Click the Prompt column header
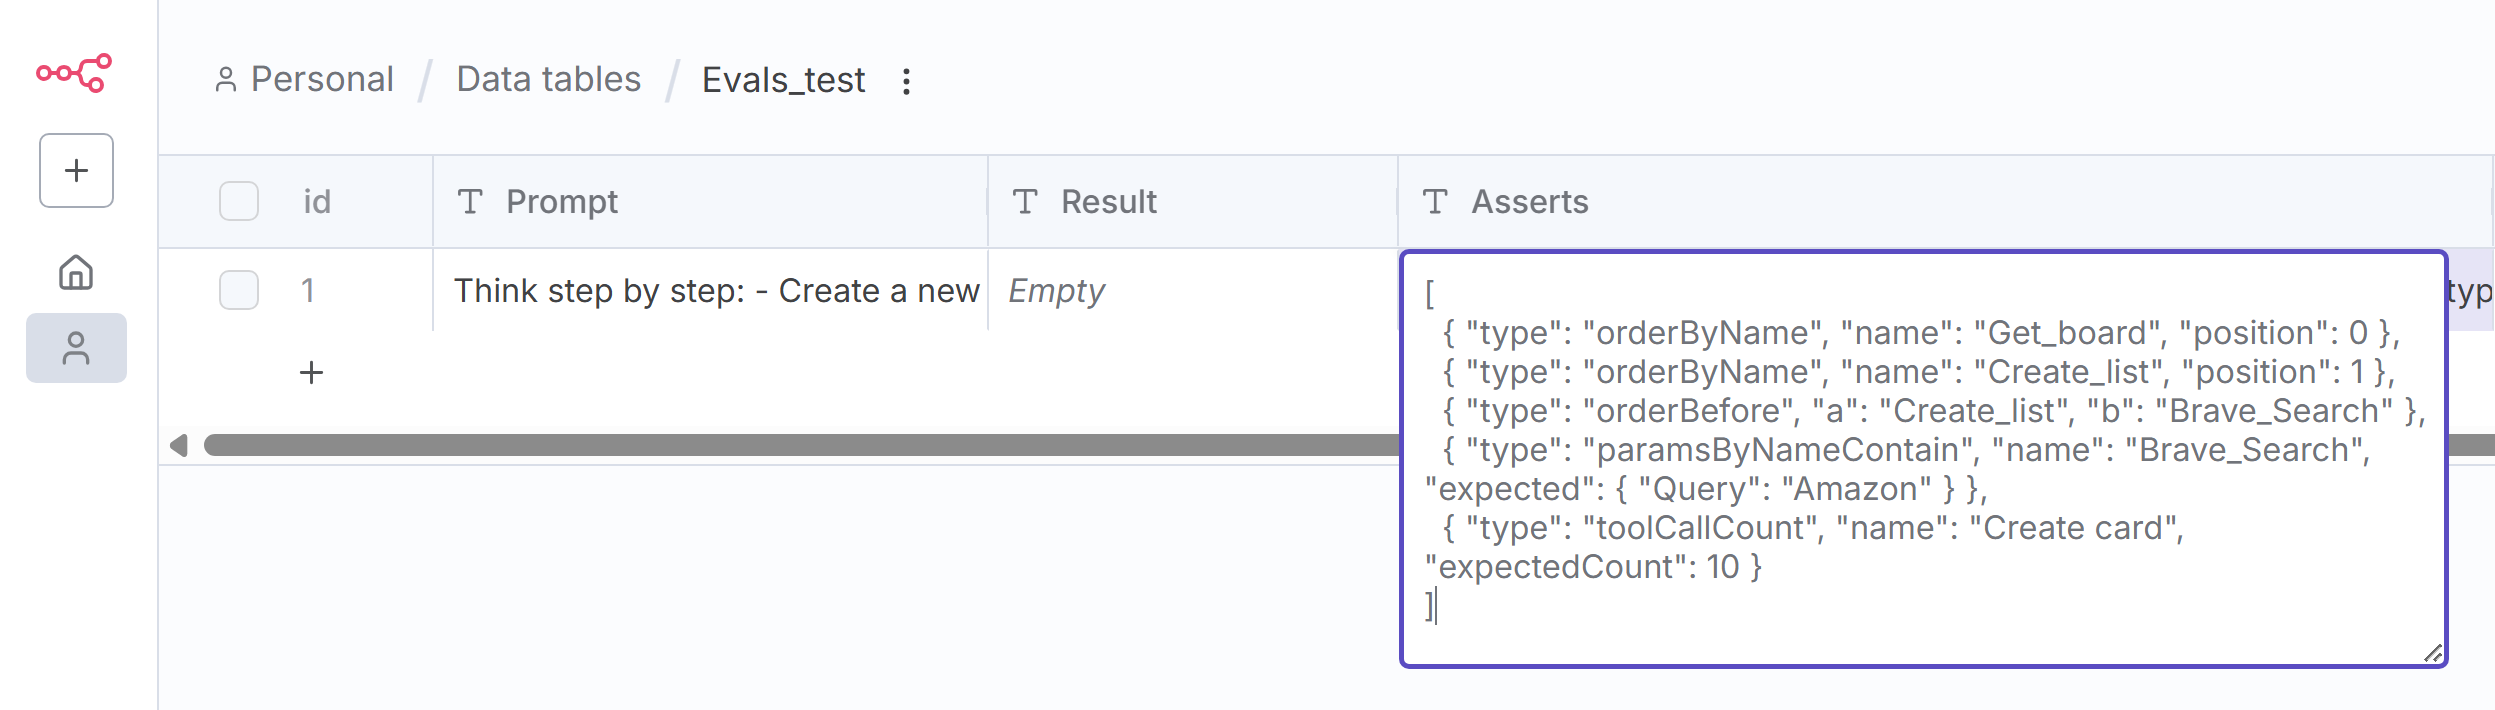2495x710 pixels. click(x=562, y=202)
